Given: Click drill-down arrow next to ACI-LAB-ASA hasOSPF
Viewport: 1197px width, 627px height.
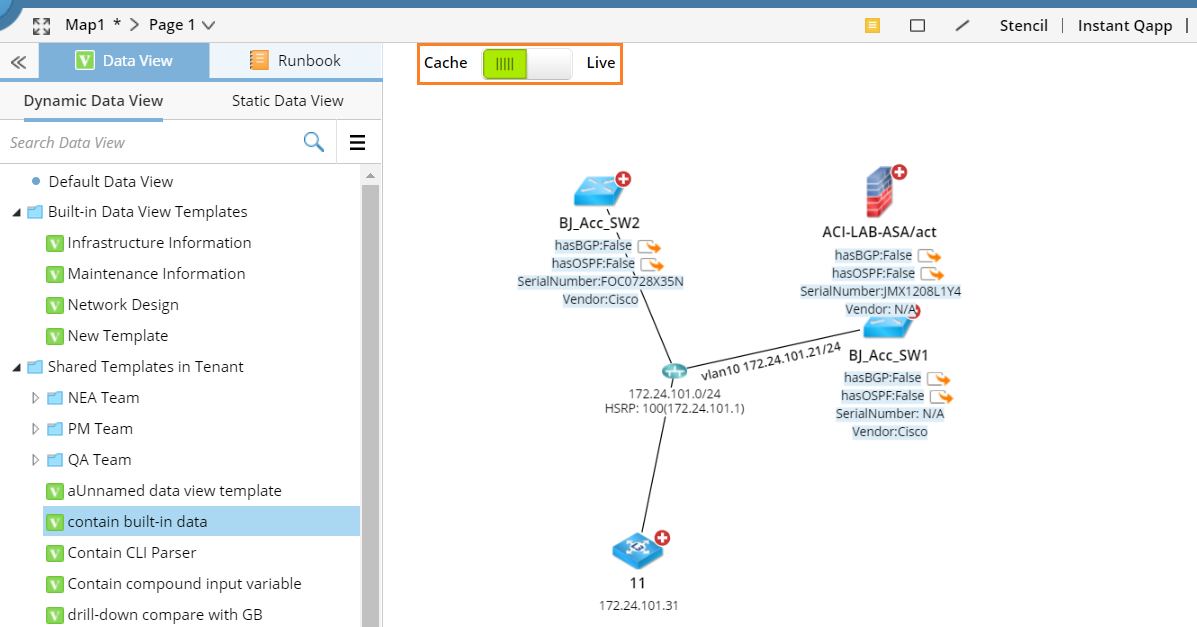Looking at the screenshot, I should pos(932,273).
